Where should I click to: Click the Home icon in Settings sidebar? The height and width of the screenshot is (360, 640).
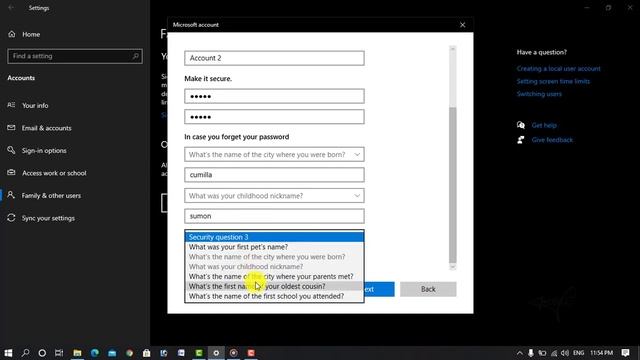click(11, 34)
